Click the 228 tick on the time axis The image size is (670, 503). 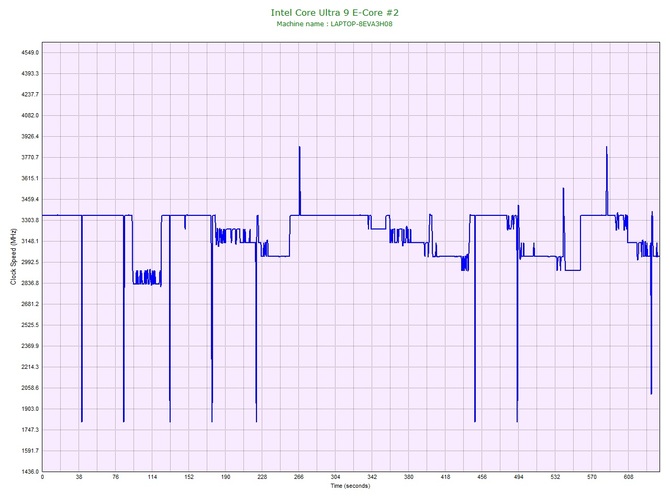(262, 477)
